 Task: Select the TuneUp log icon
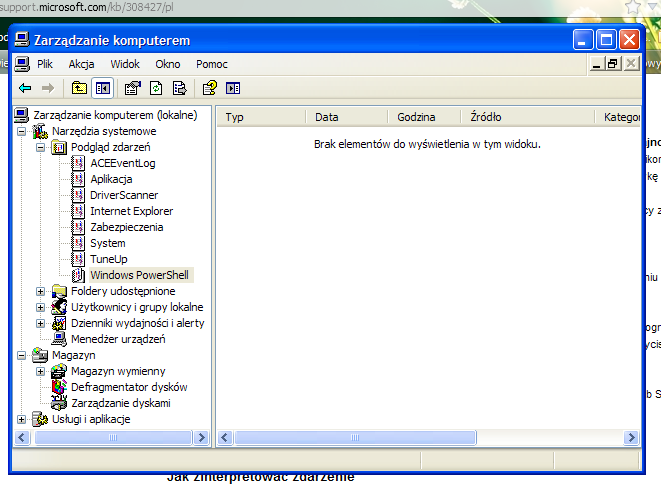(78, 259)
